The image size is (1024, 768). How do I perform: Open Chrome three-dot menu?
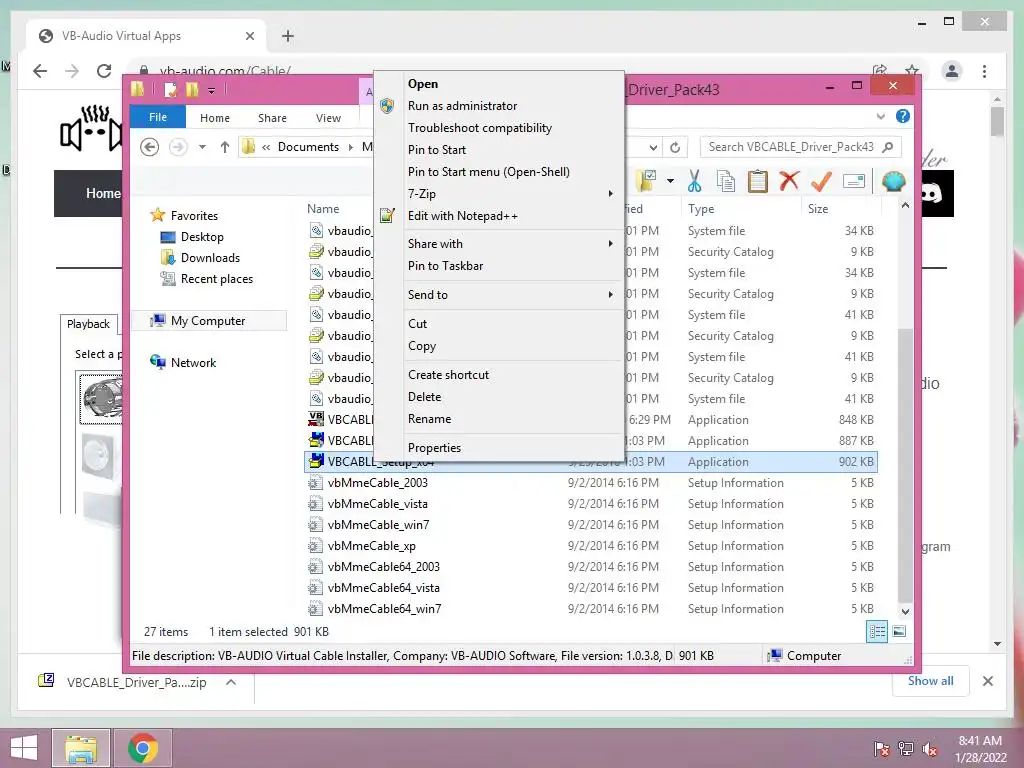tap(984, 71)
